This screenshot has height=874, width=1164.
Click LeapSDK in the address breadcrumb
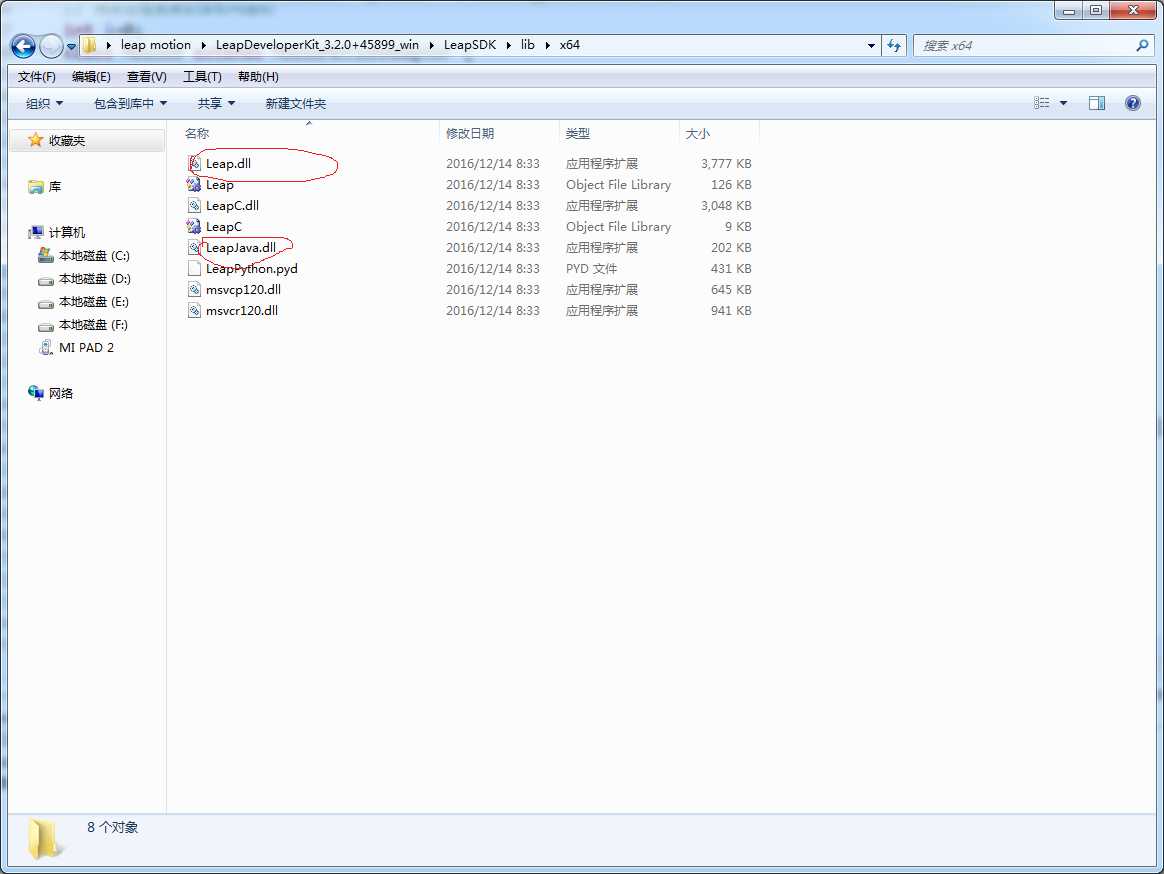click(x=470, y=45)
